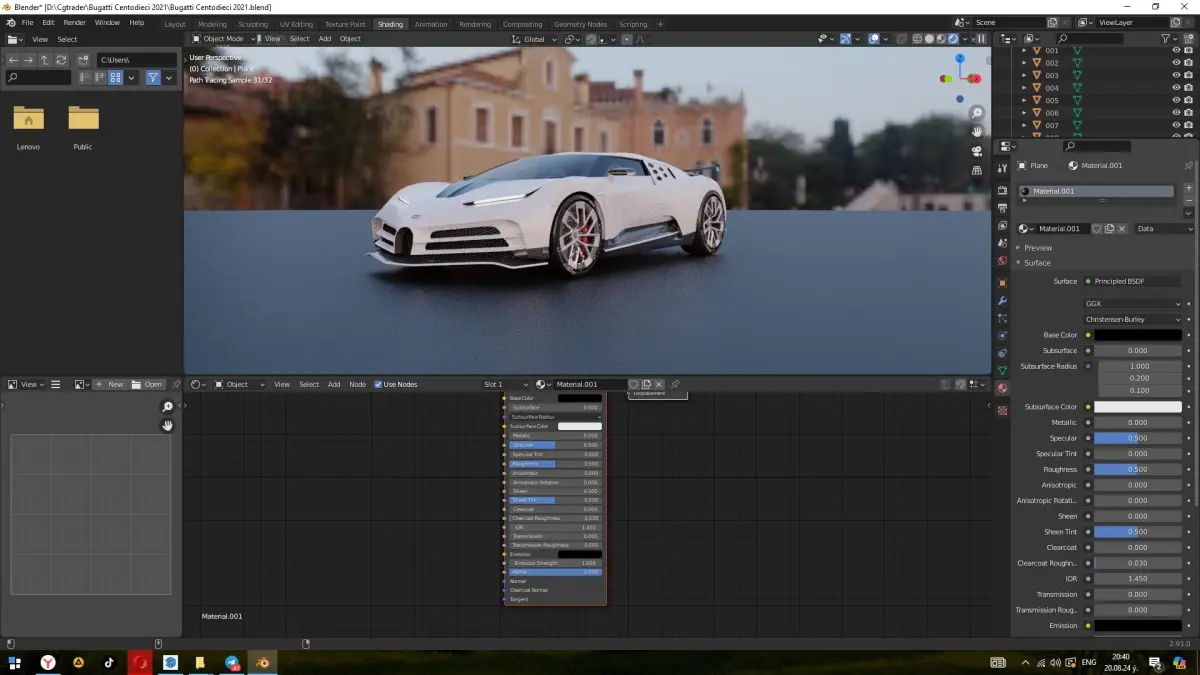Open the Render properties tab
The image size is (1200, 675).
click(x=1002, y=190)
